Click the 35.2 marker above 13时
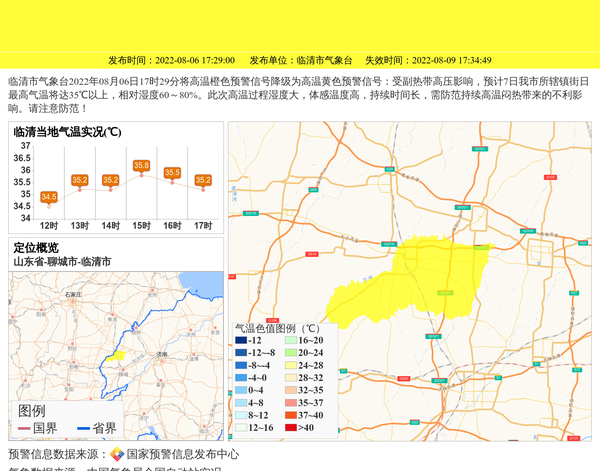The height and width of the screenshot is (471, 600). 80,180
